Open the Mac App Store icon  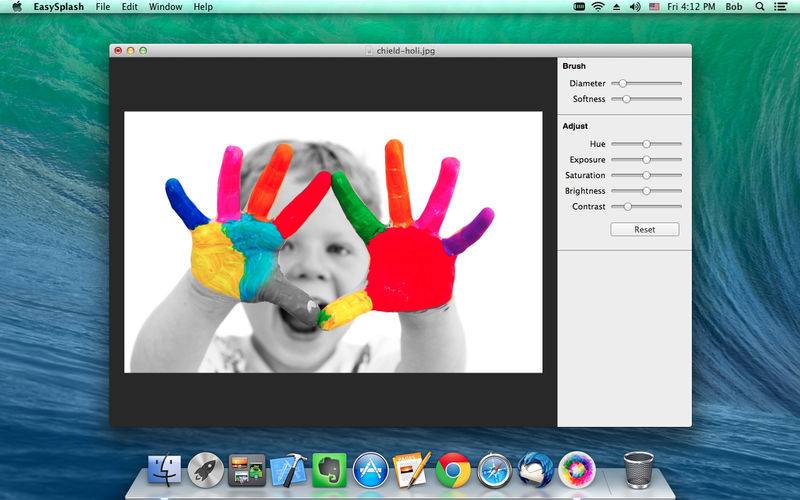click(x=370, y=469)
